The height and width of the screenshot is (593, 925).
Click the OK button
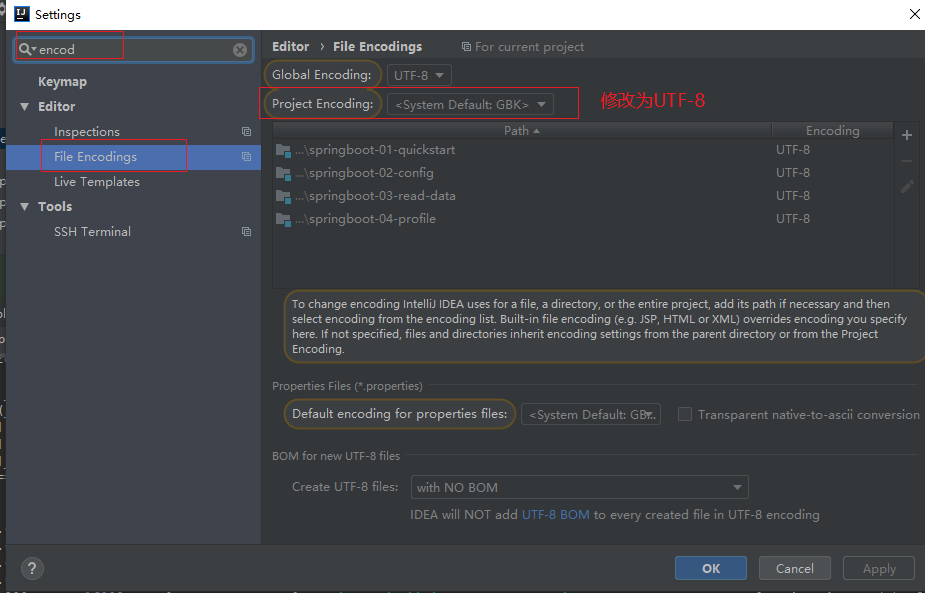[x=710, y=568]
